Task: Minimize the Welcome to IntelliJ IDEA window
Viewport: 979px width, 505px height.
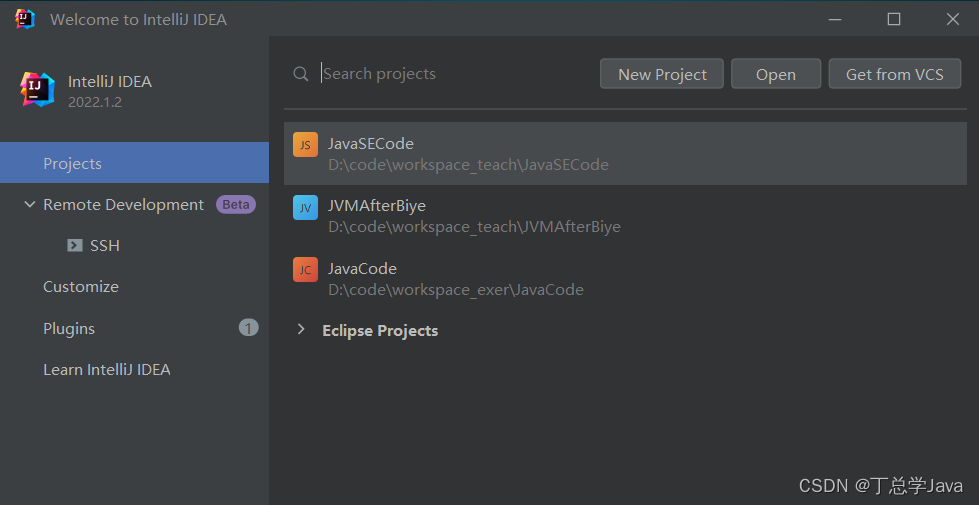Action: tap(835, 19)
